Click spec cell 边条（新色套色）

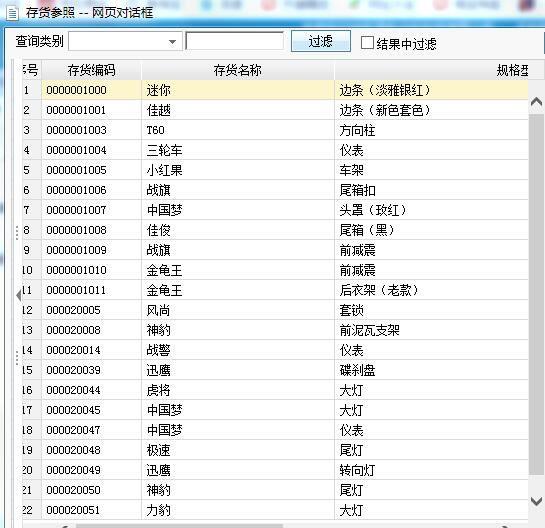tap(431, 111)
